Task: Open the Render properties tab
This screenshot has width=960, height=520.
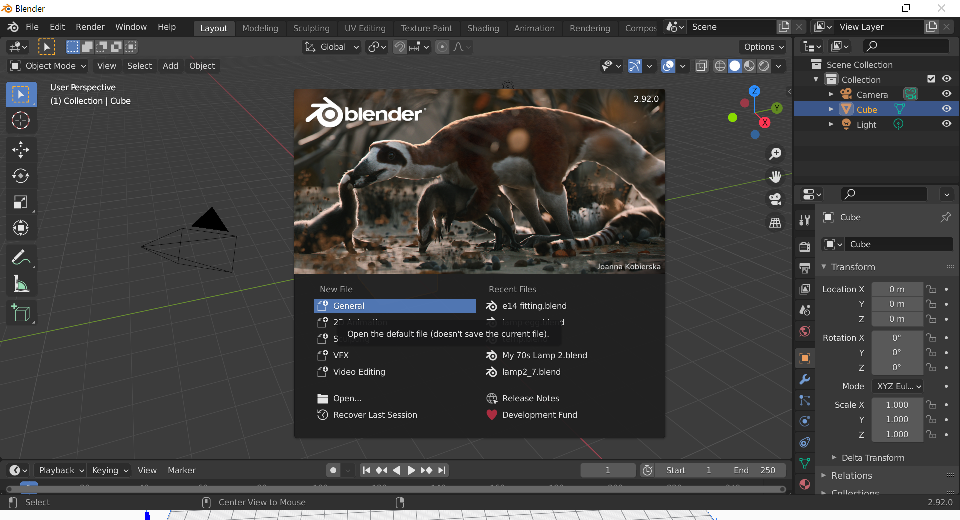Action: pyautogui.click(x=805, y=246)
